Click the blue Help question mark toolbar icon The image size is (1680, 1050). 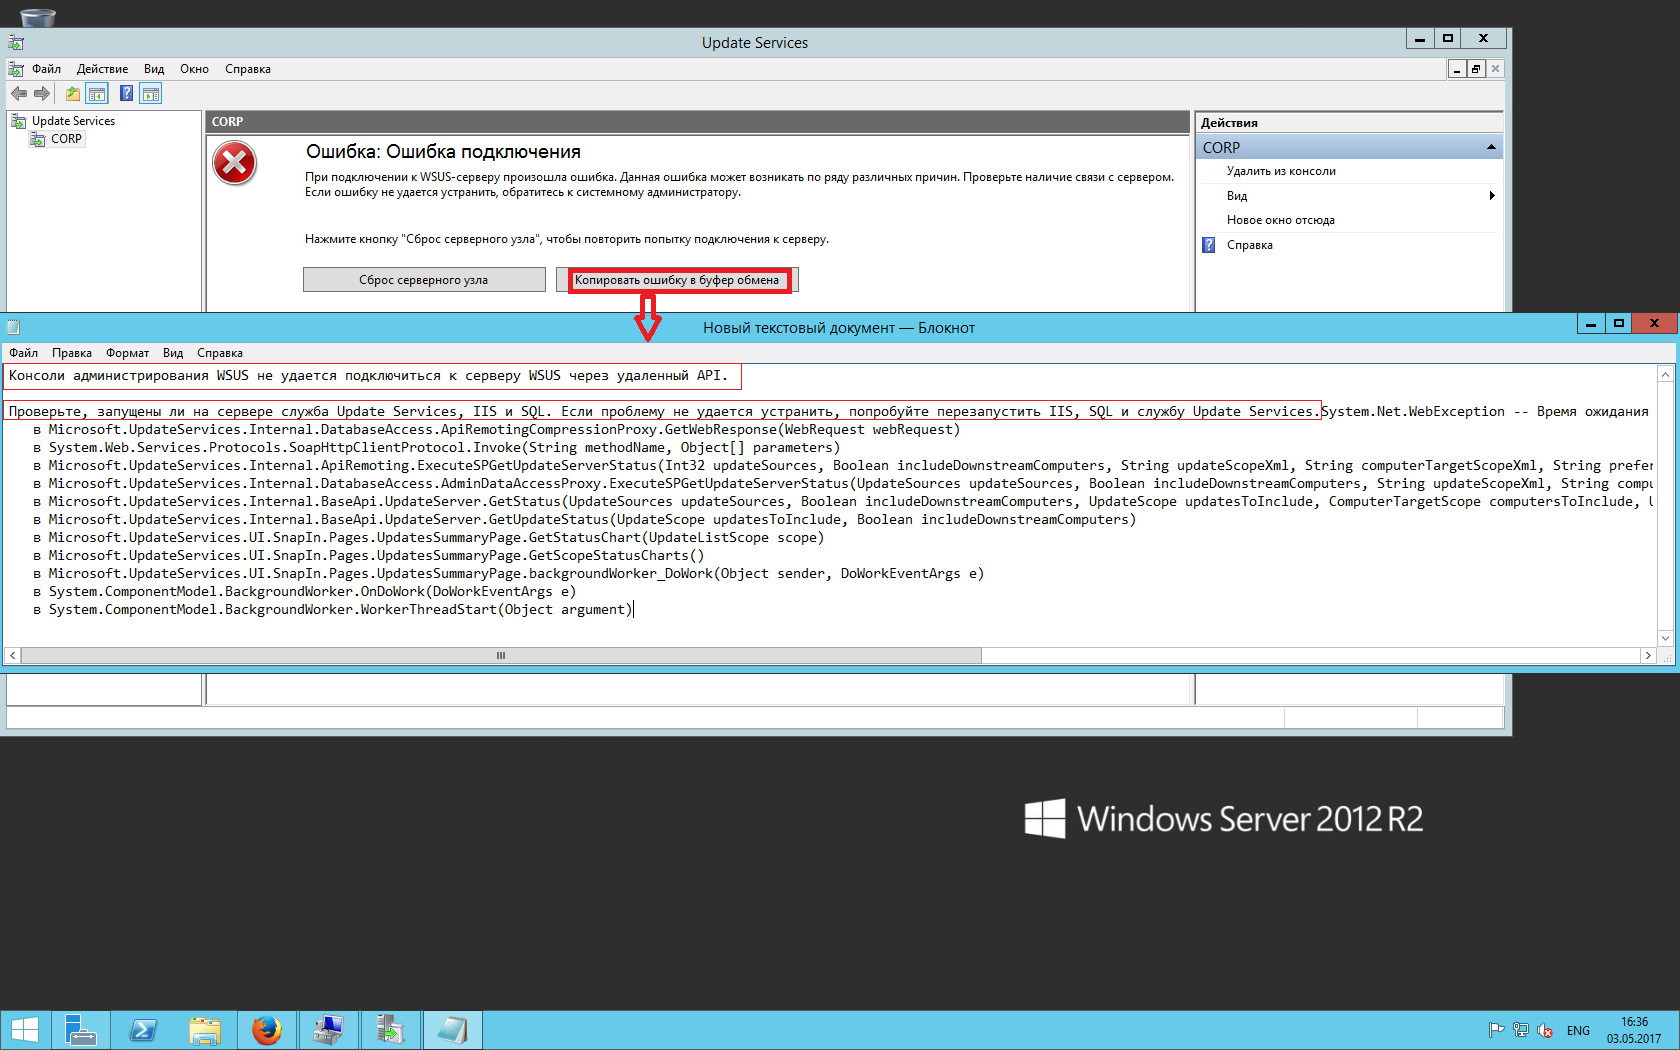click(126, 94)
